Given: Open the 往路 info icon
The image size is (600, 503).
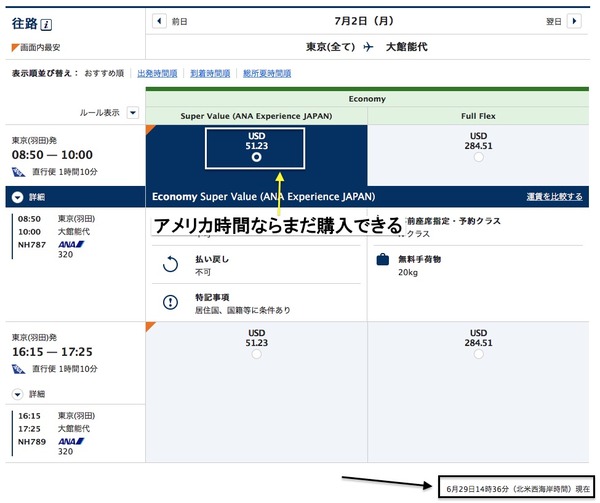Looking at the screenshot, I should tap(46, 25).
